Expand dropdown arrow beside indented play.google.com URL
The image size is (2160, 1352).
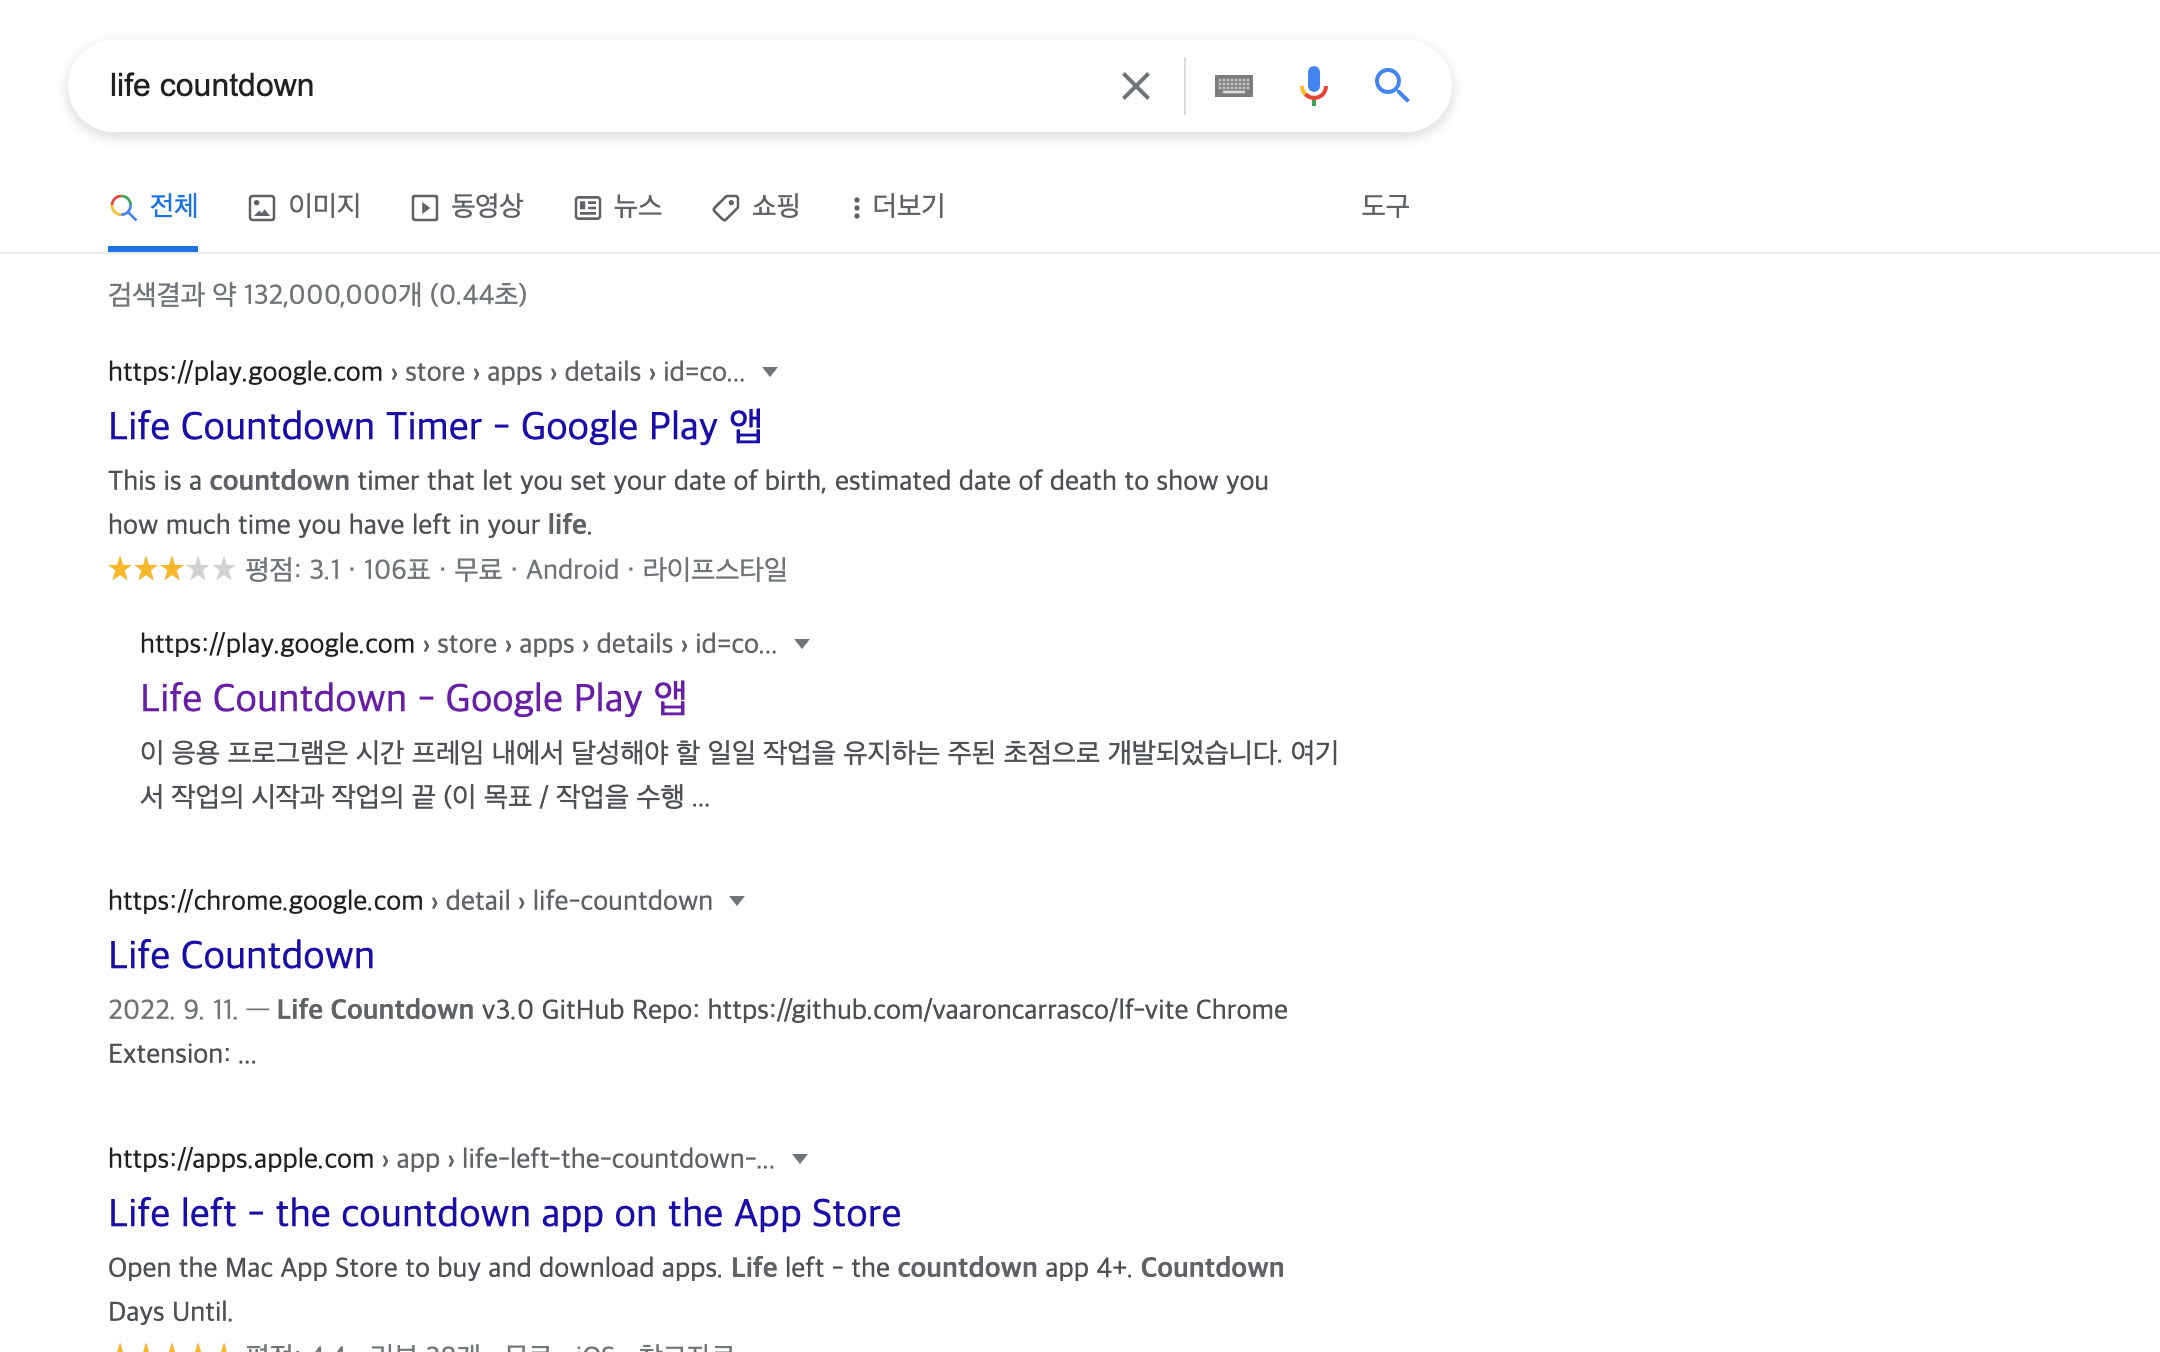[802, 644]
